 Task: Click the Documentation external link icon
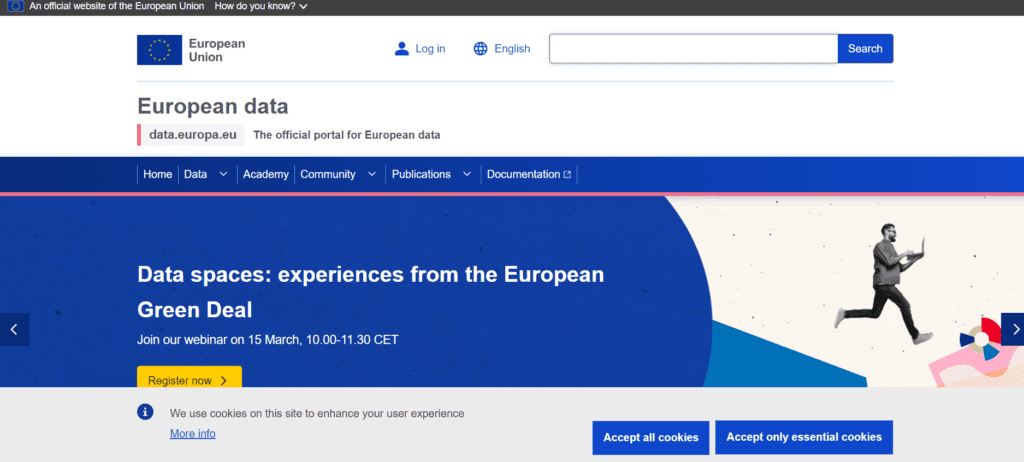click(x=568, y=174)
